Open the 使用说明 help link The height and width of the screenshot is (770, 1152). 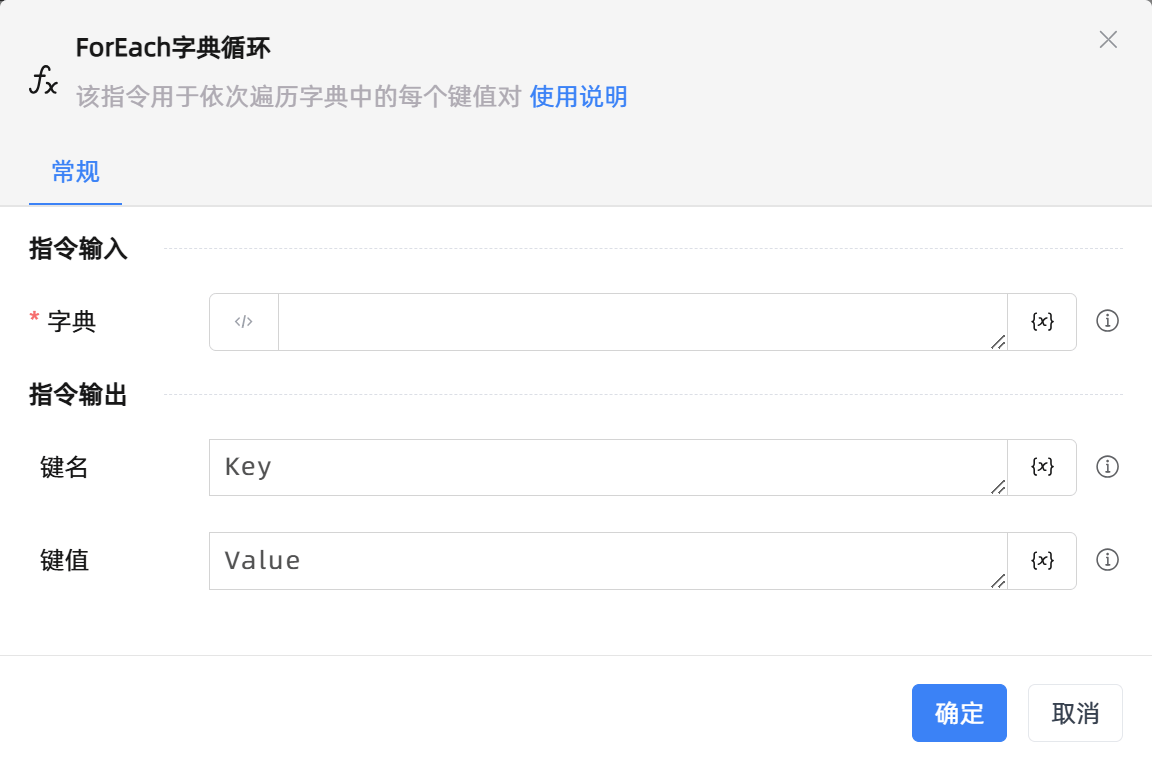[578, 97]
